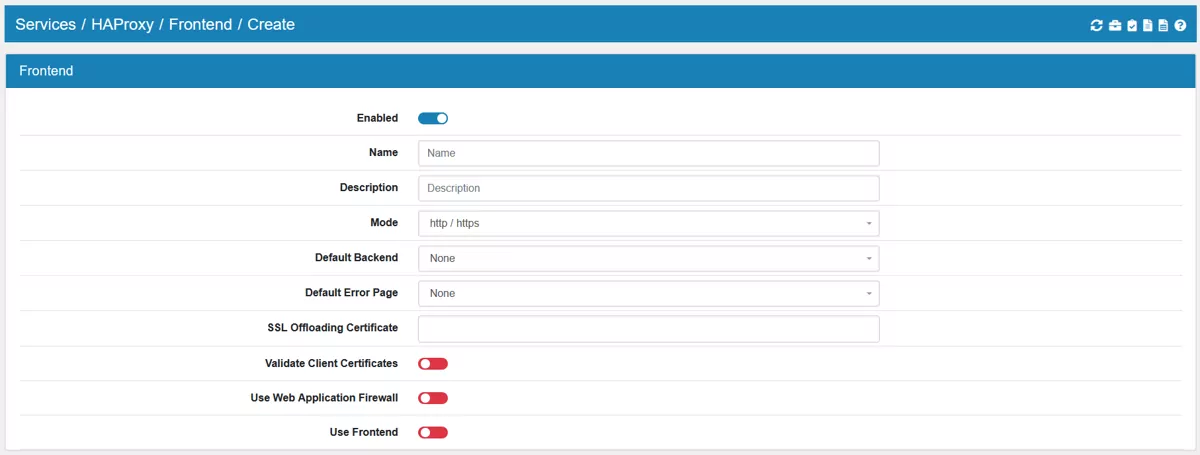Toggle the Use Frontend switch
The width and height of the screenshot is (1200, 455).
tap(433, 433)
